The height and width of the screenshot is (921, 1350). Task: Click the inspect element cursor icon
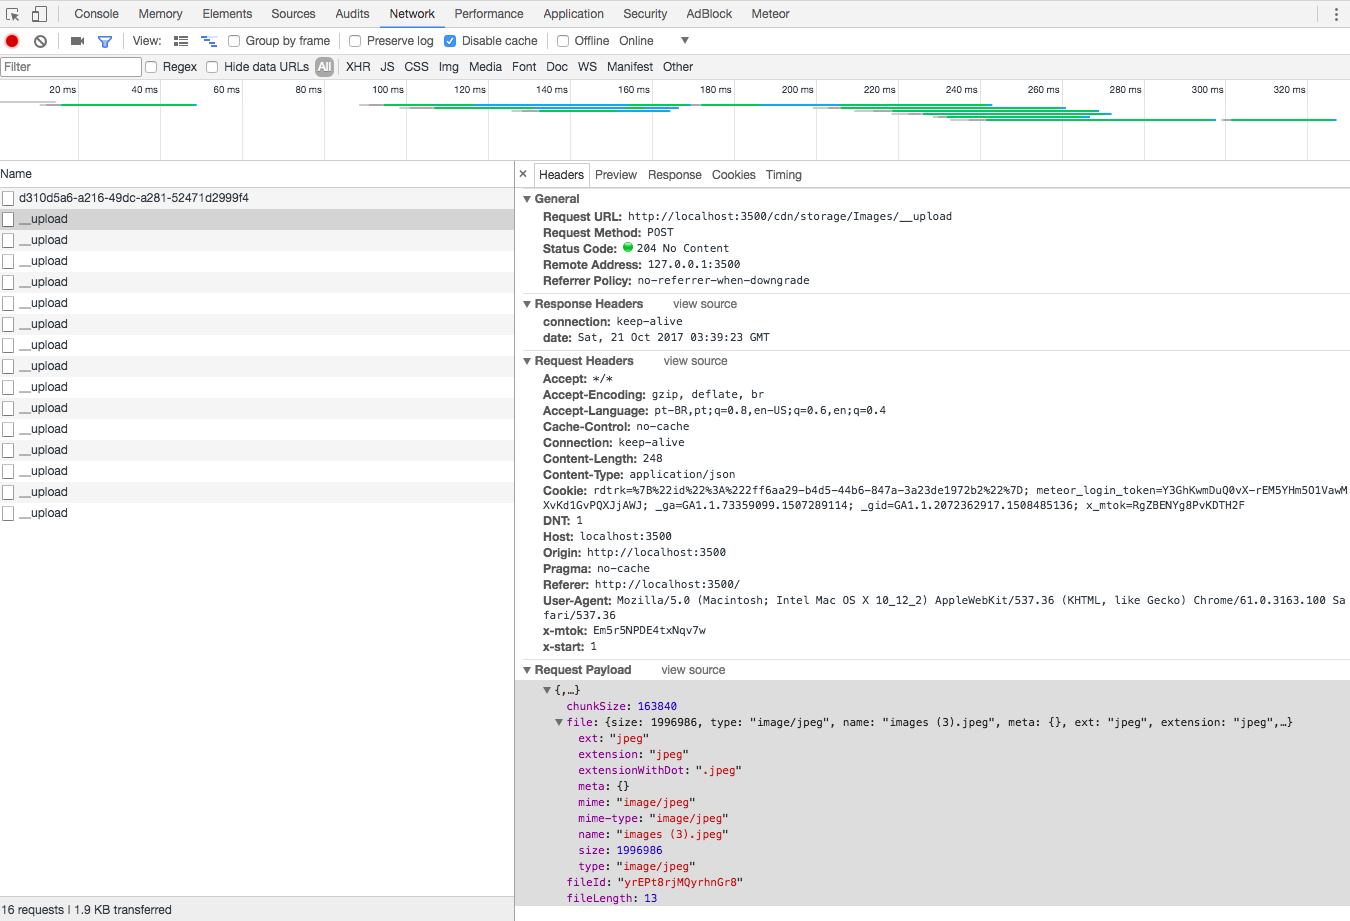point(13,13)
